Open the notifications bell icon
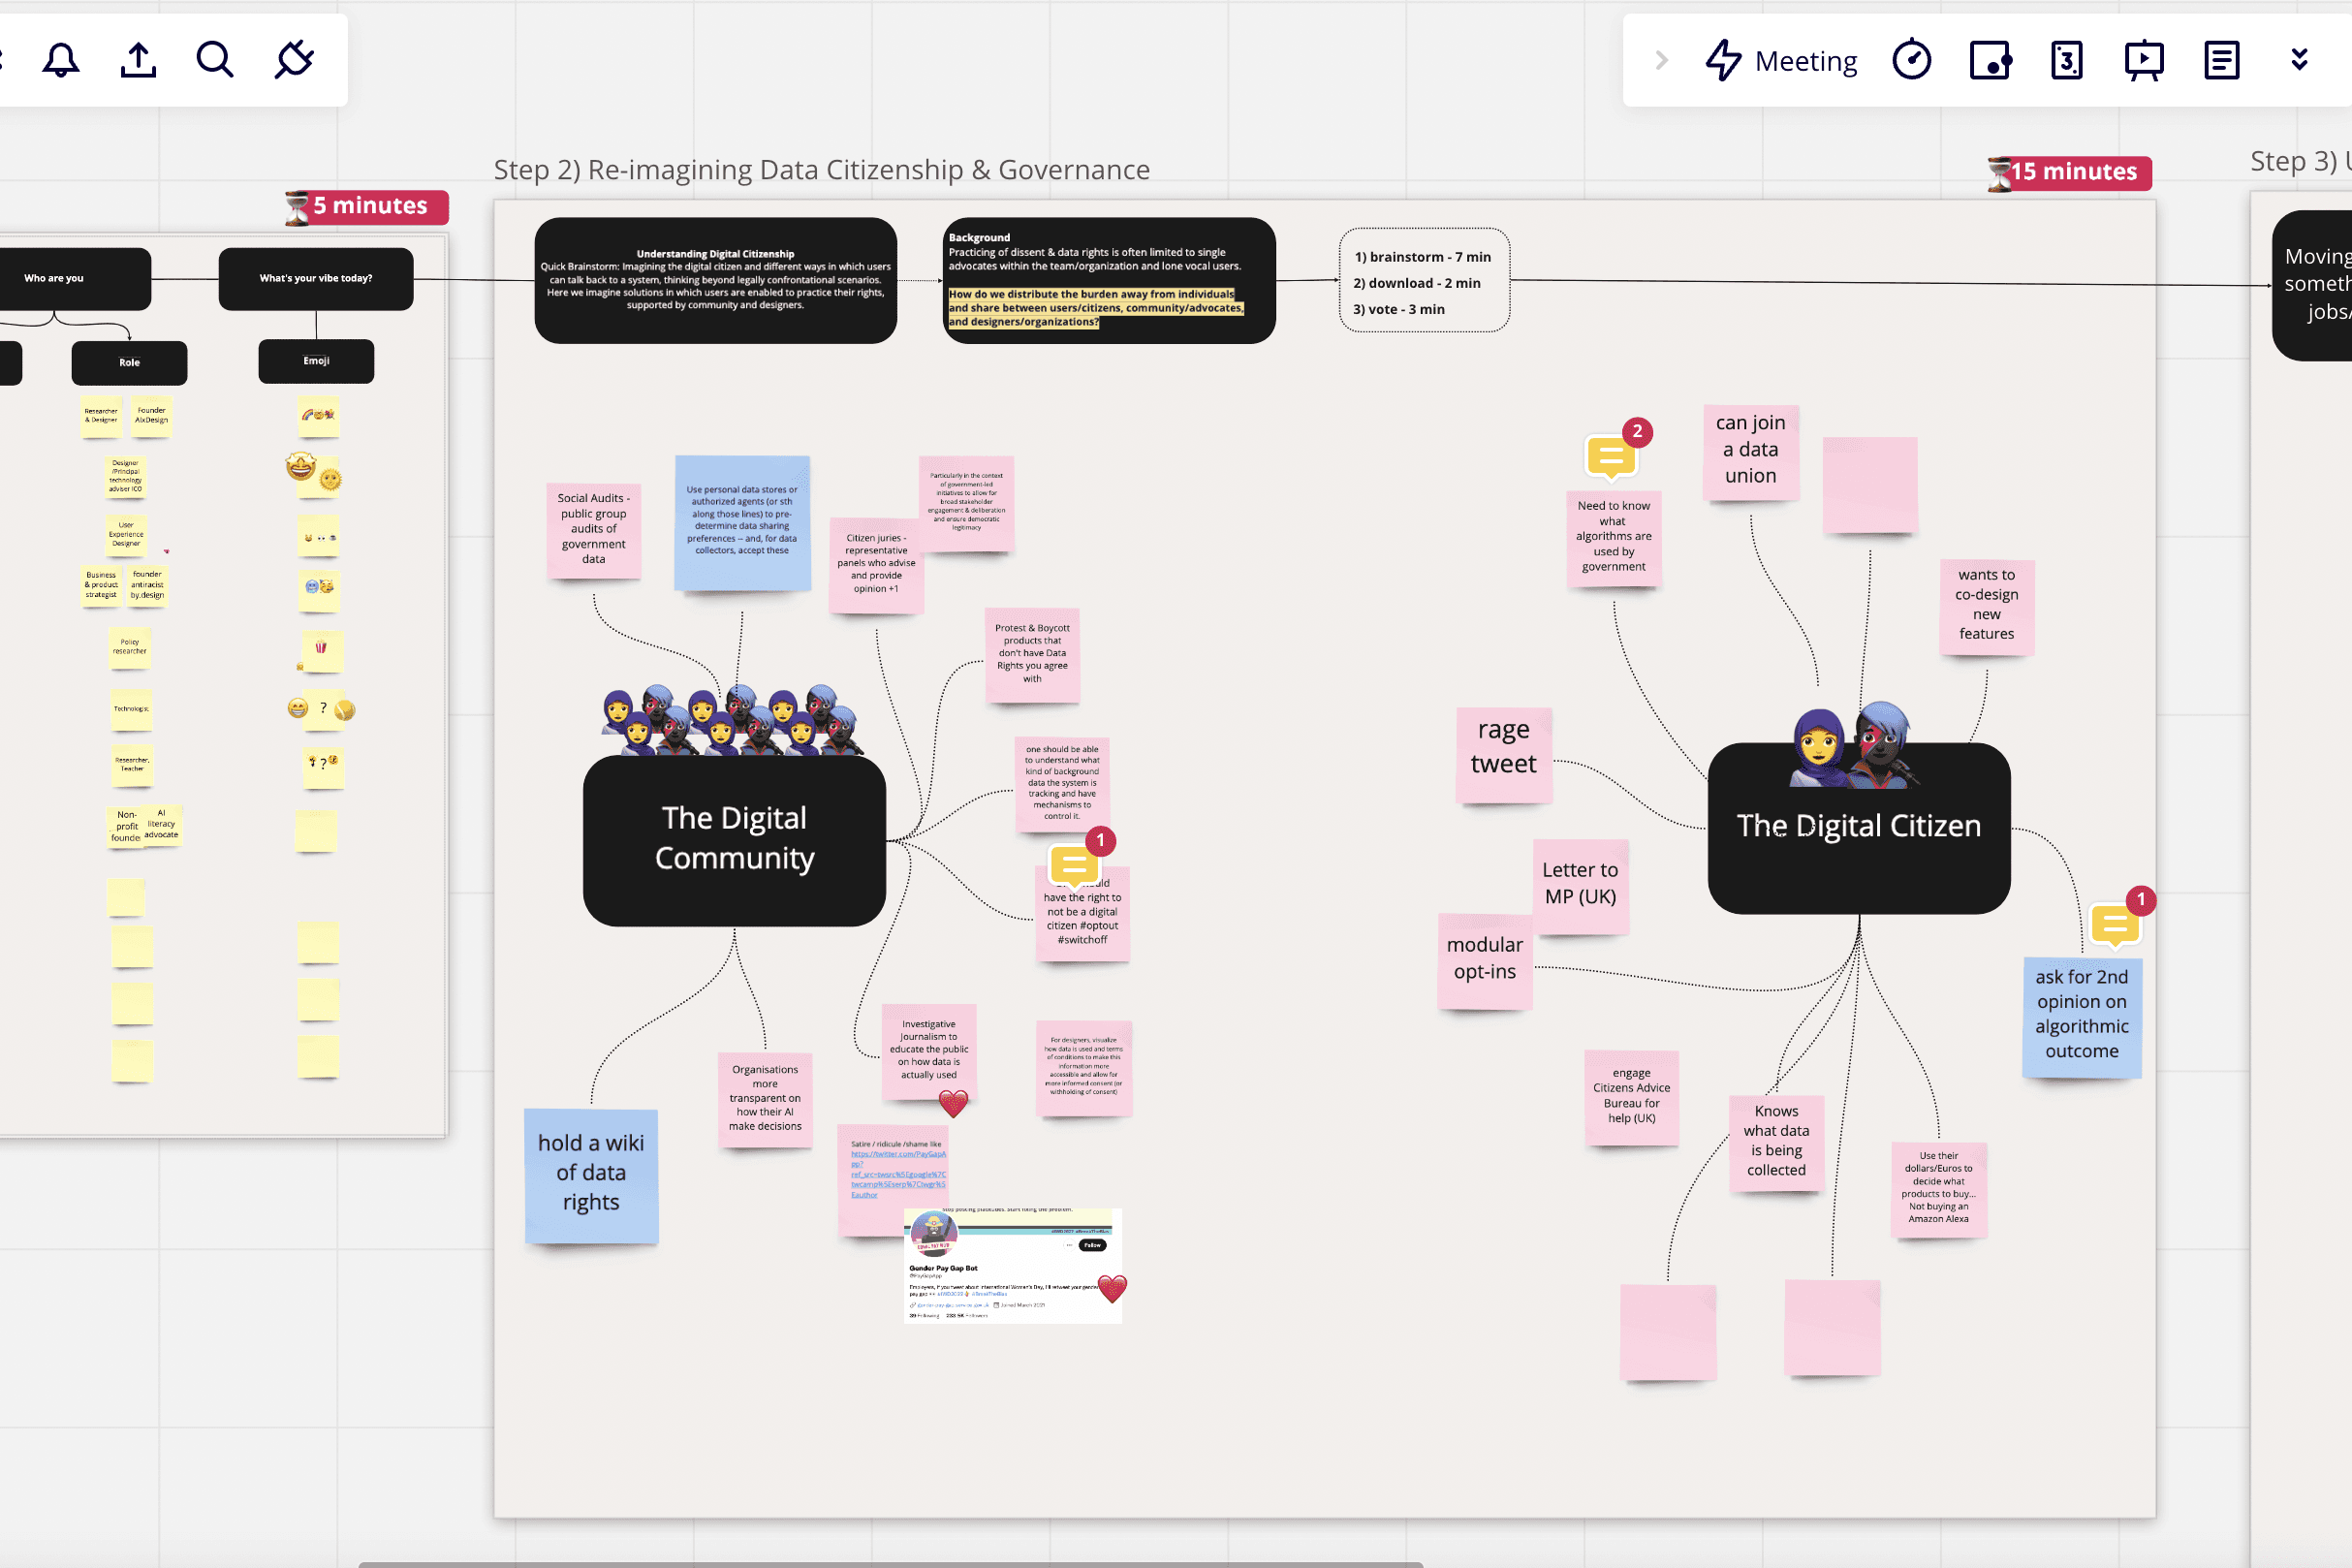 [x=61, y=60]
